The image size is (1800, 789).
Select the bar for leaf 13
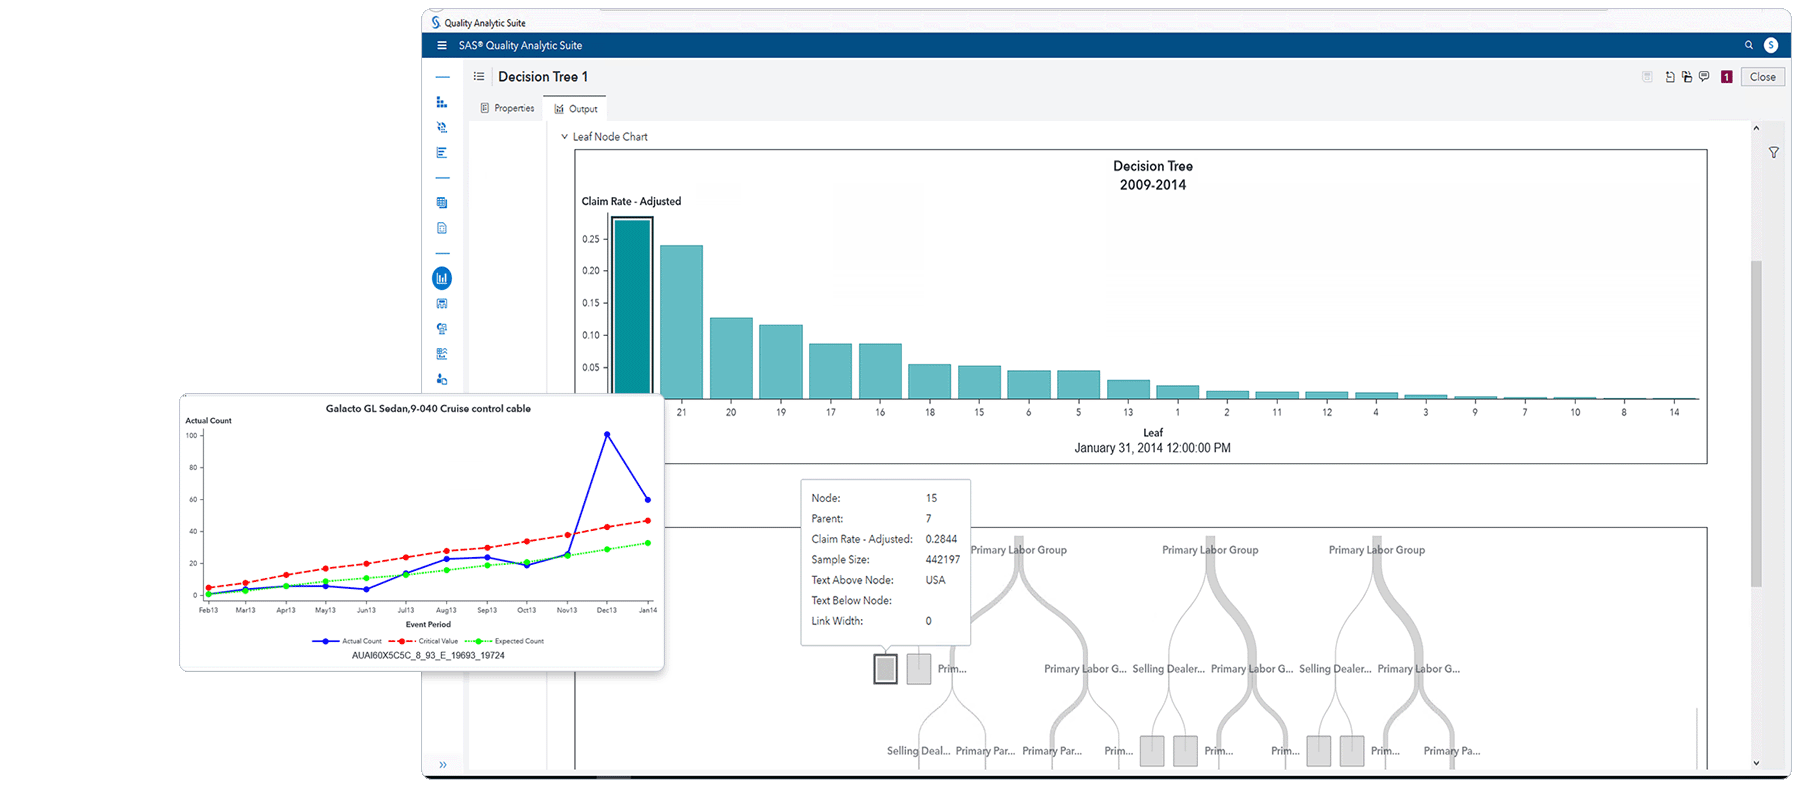click(x=1128, y=390)
